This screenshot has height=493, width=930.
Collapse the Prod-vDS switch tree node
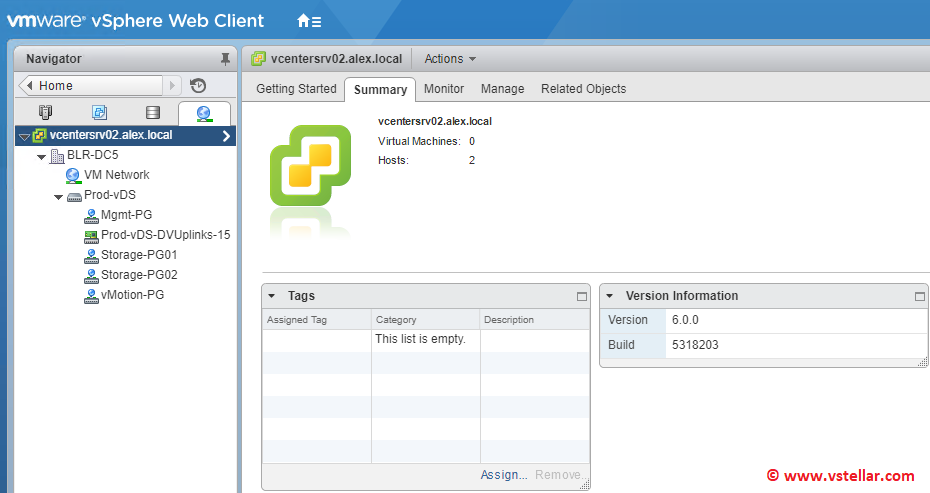tap(58, 196)
